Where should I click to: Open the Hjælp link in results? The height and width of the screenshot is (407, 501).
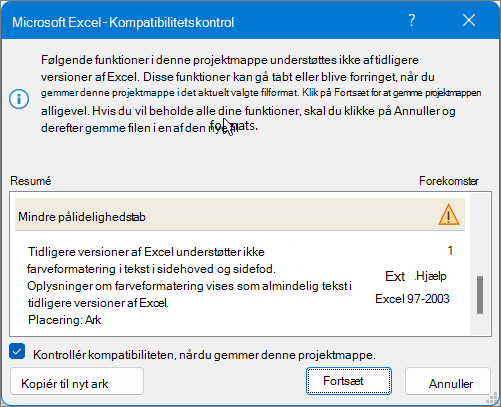point(431,276)
